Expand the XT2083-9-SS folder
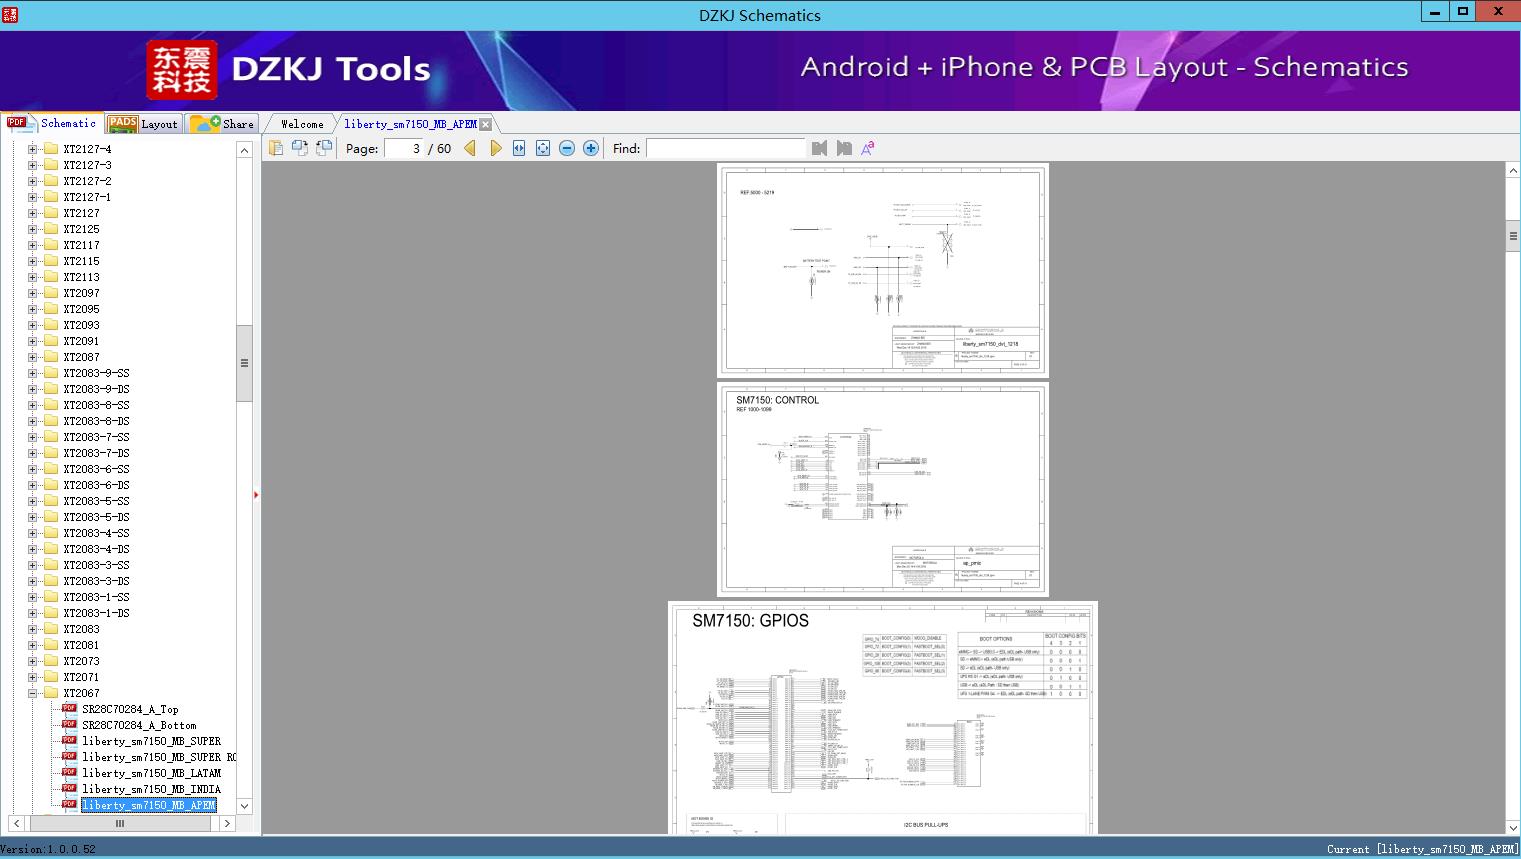This screenshot has width=1521, height=859. (x=32, y=373)
